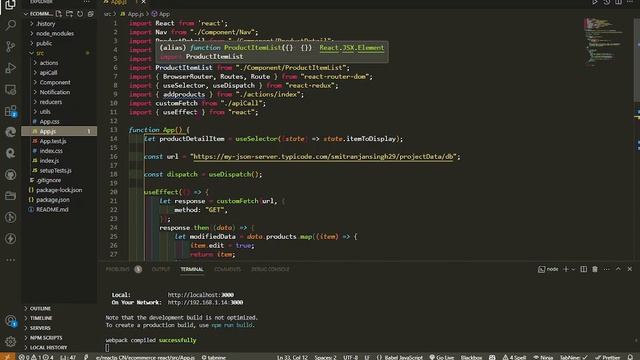The image size is (640, 360).
Task: Open the README.md file
Action: [52, 210]
